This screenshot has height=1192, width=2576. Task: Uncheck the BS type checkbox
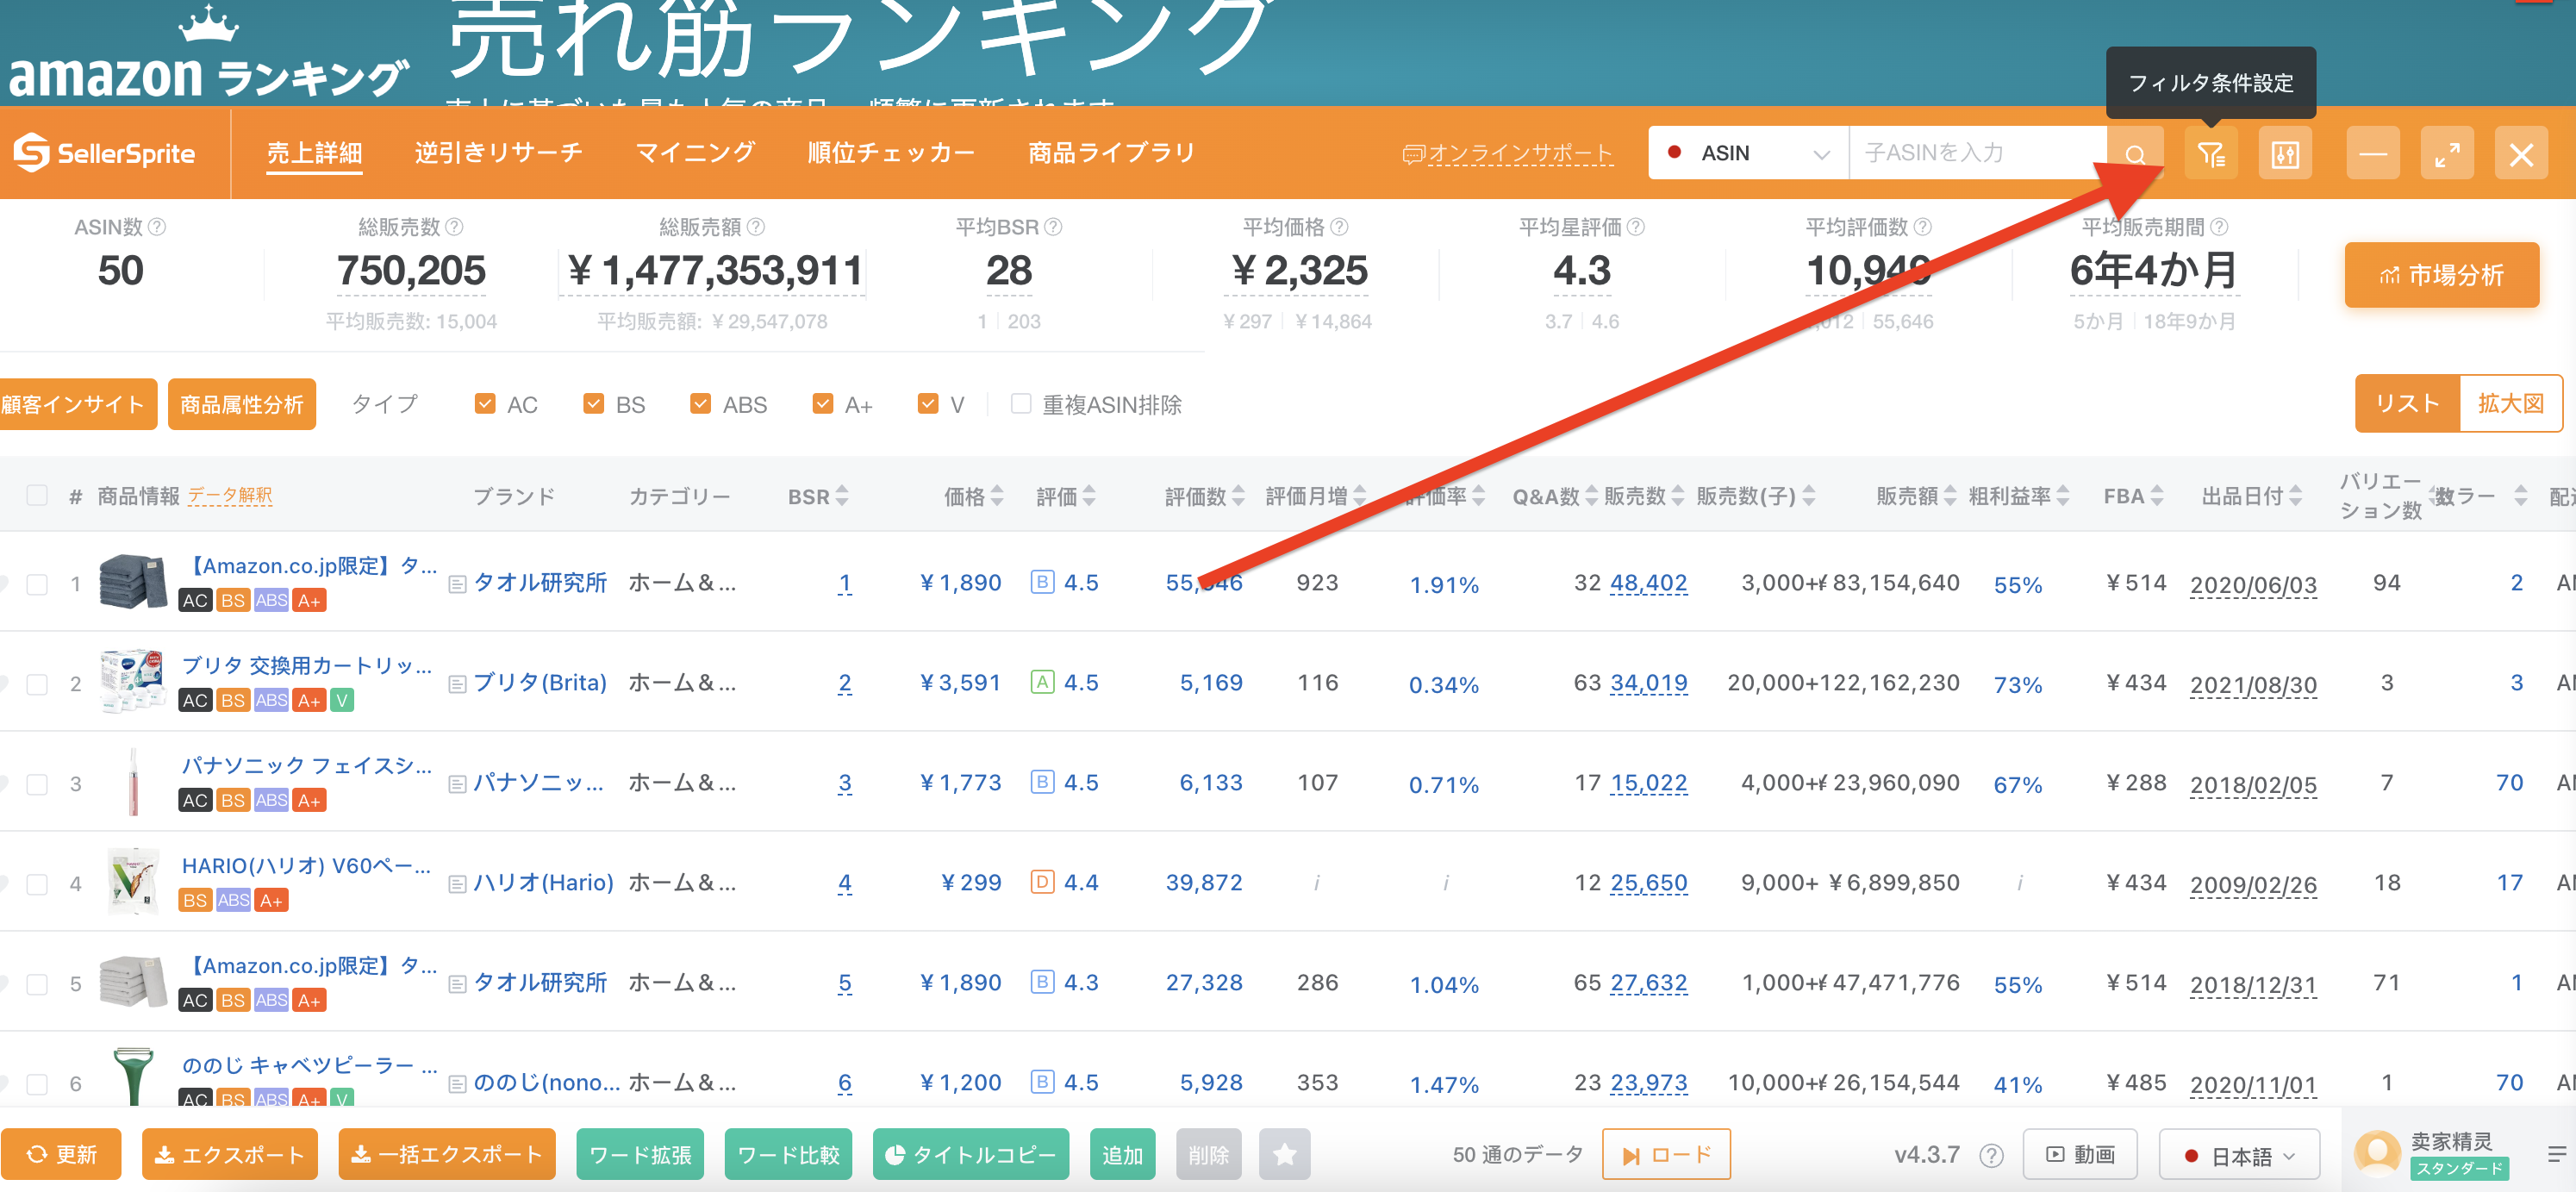[x=593, y=403]
